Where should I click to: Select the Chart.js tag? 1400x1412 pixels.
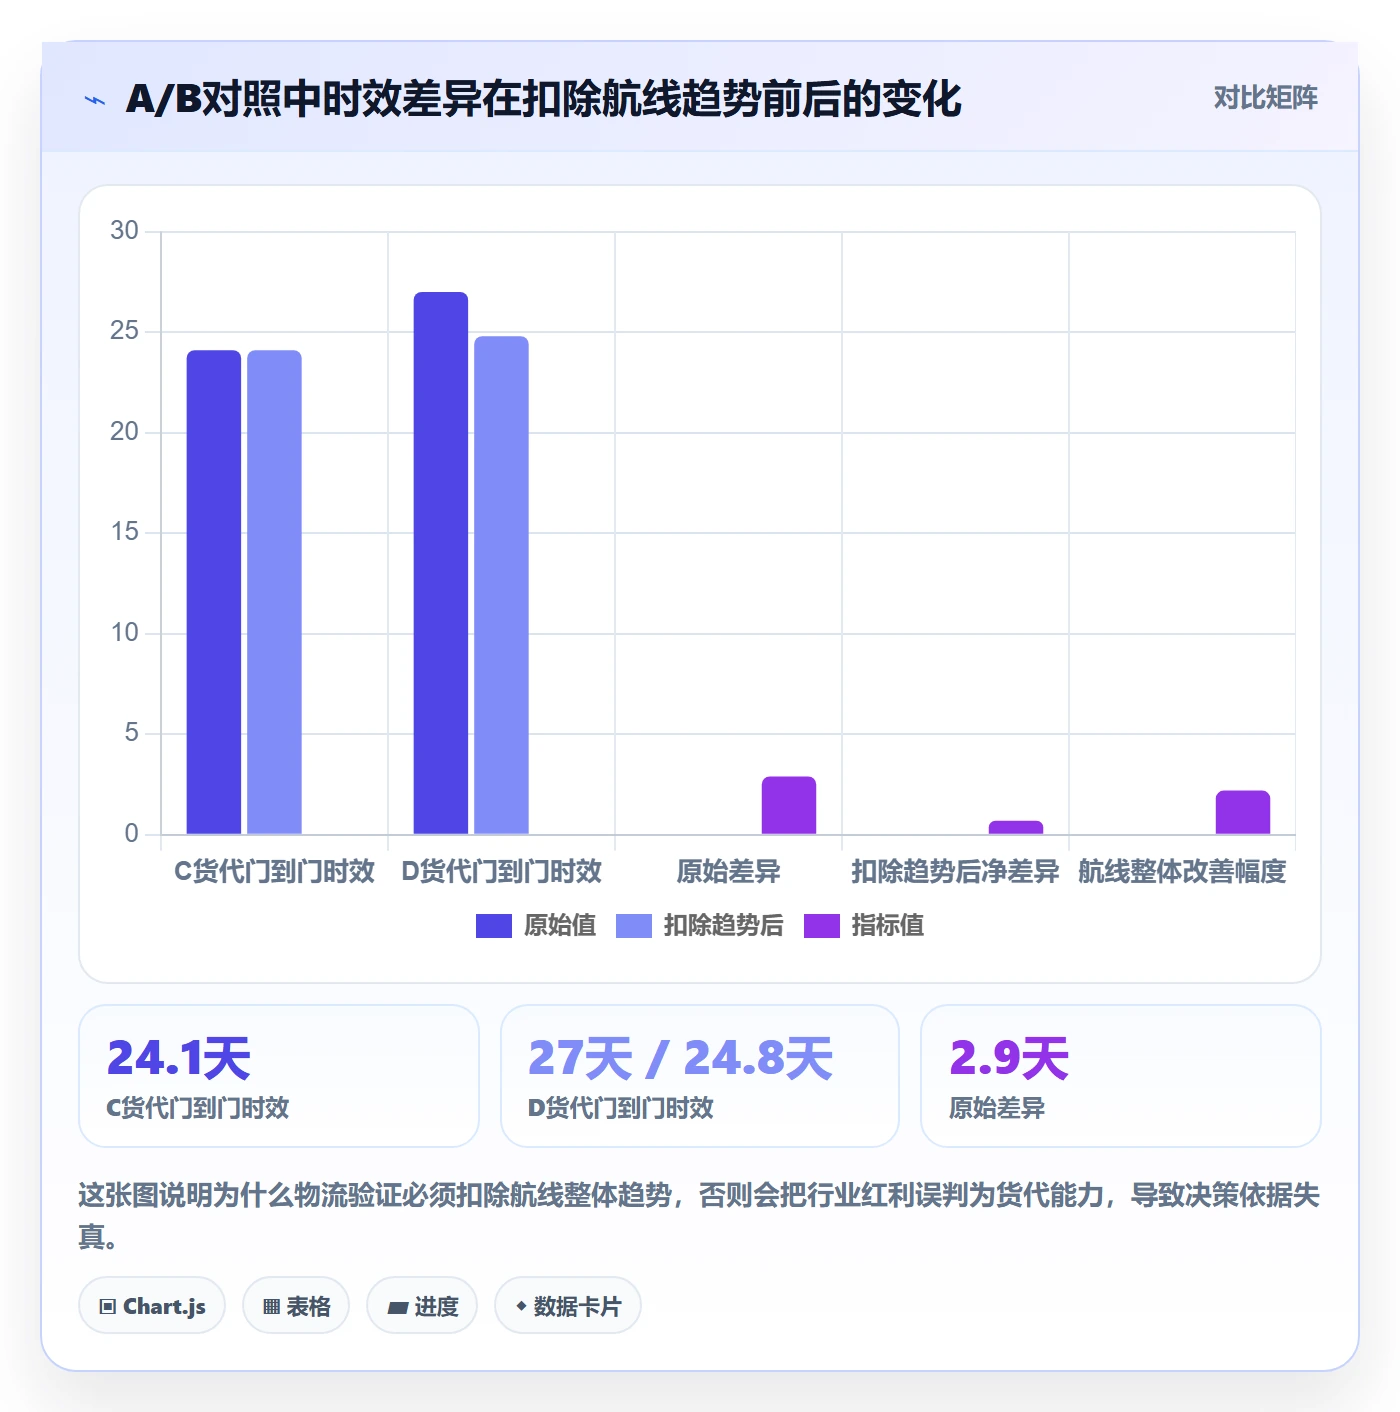tap(152, 1306)
